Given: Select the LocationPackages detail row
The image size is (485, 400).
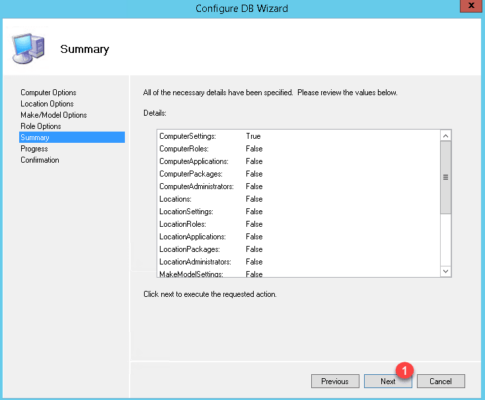Looking at the screenshot, I should [298, 249].
